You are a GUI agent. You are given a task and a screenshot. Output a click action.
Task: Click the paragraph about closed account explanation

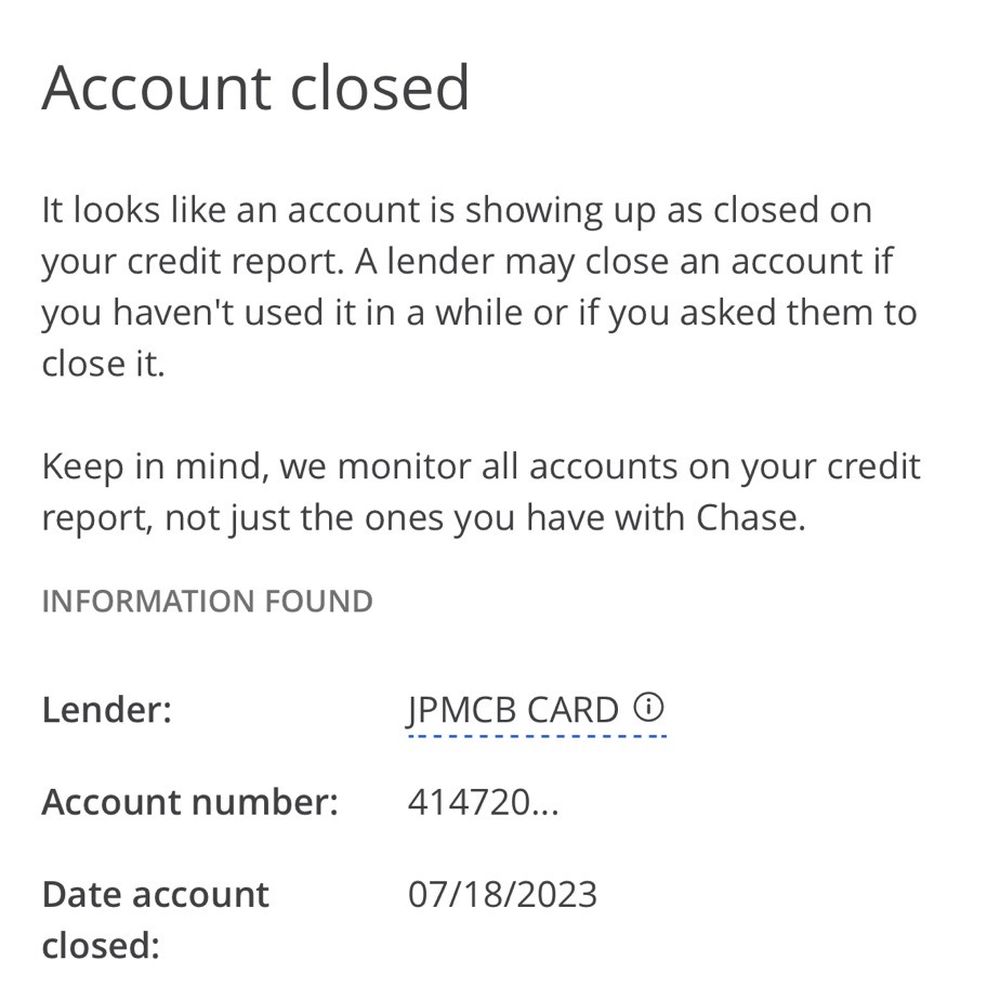click(479, 286)
